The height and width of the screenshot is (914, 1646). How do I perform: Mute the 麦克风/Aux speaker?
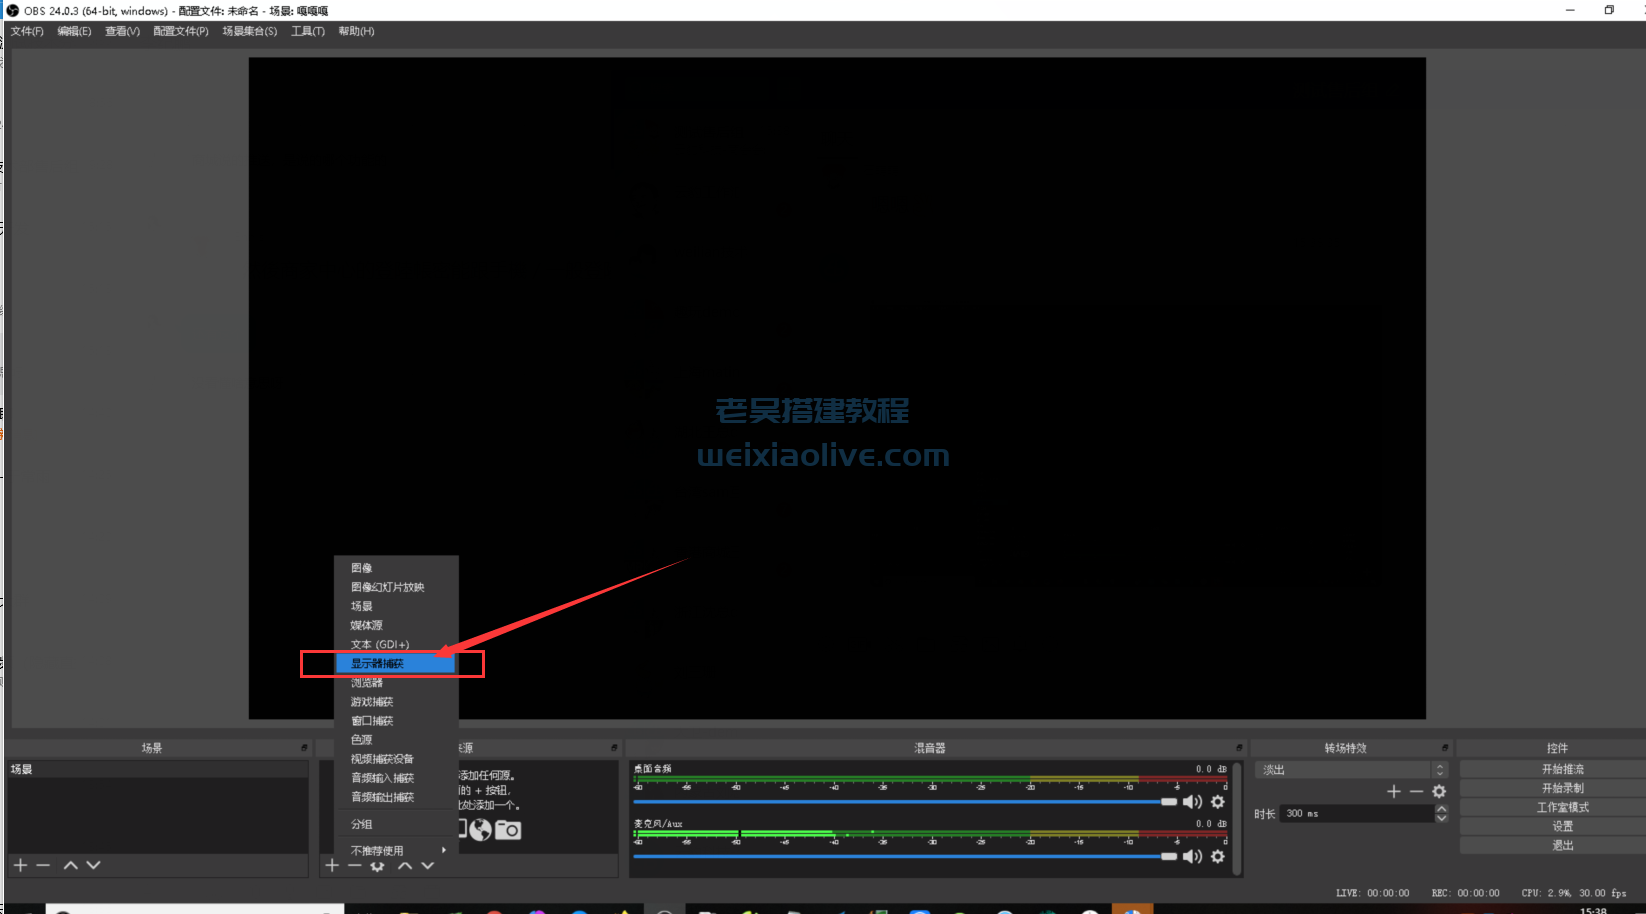1192,856
